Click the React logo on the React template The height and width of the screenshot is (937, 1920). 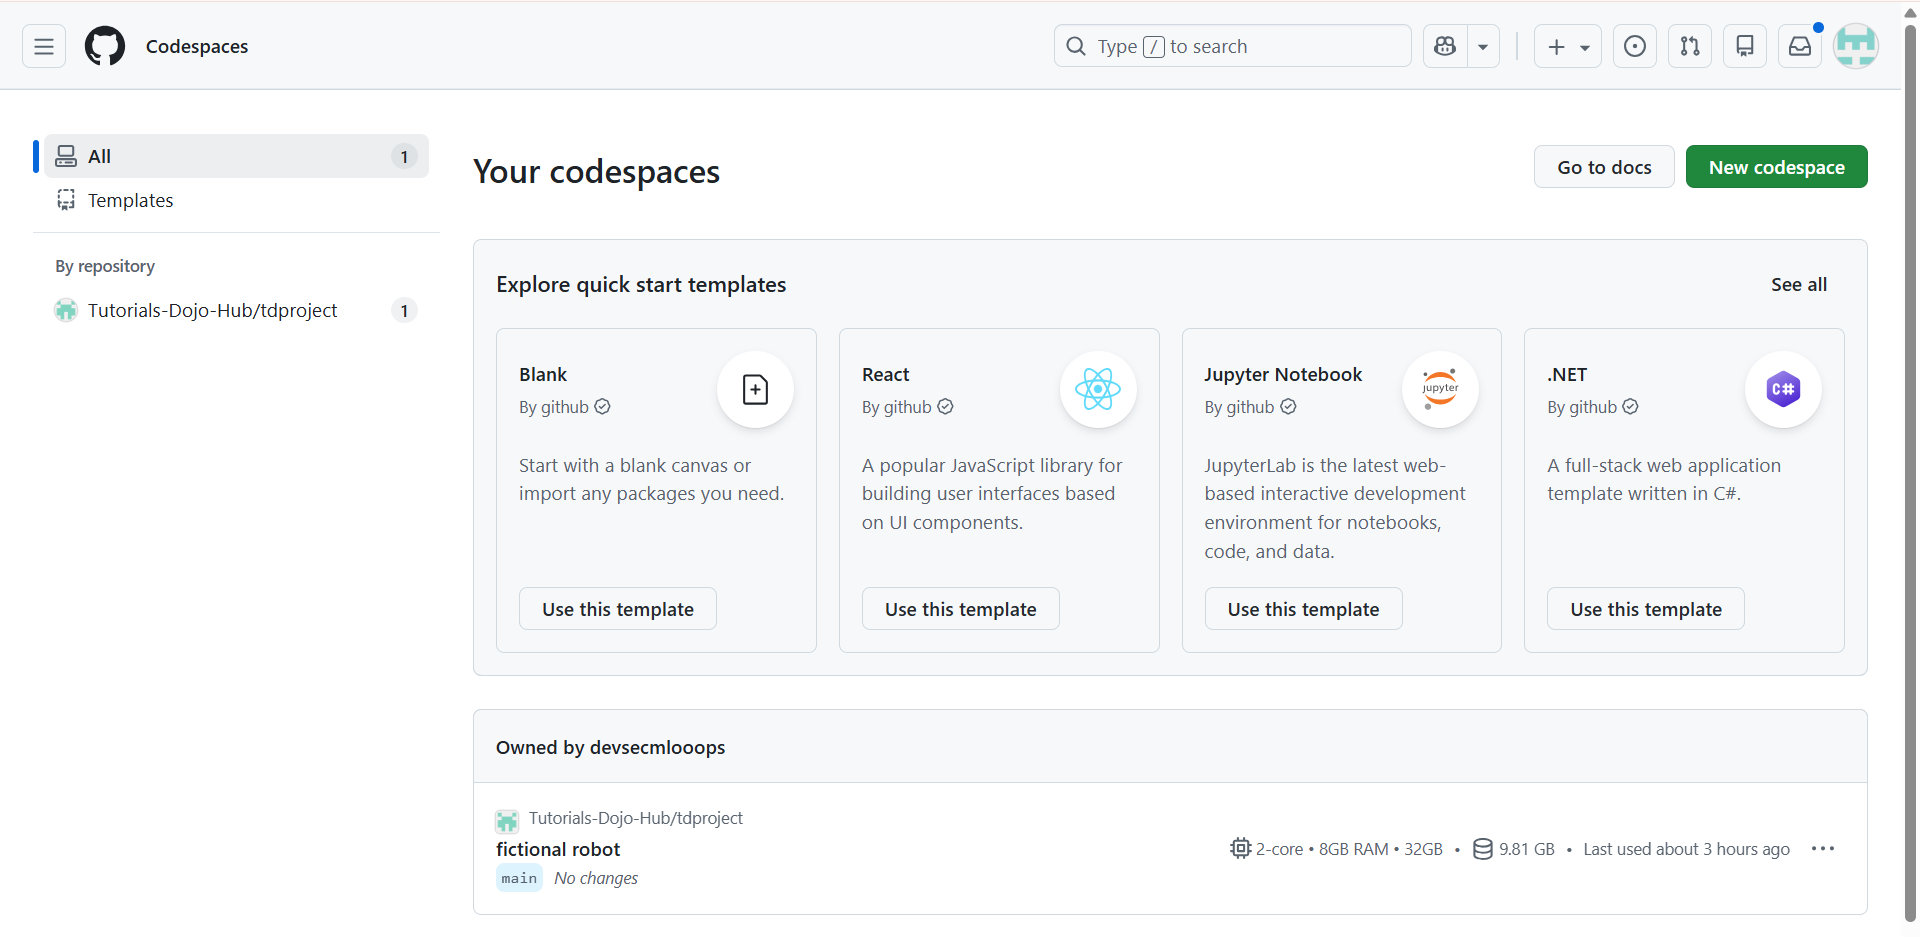(x=1098, y=389)
